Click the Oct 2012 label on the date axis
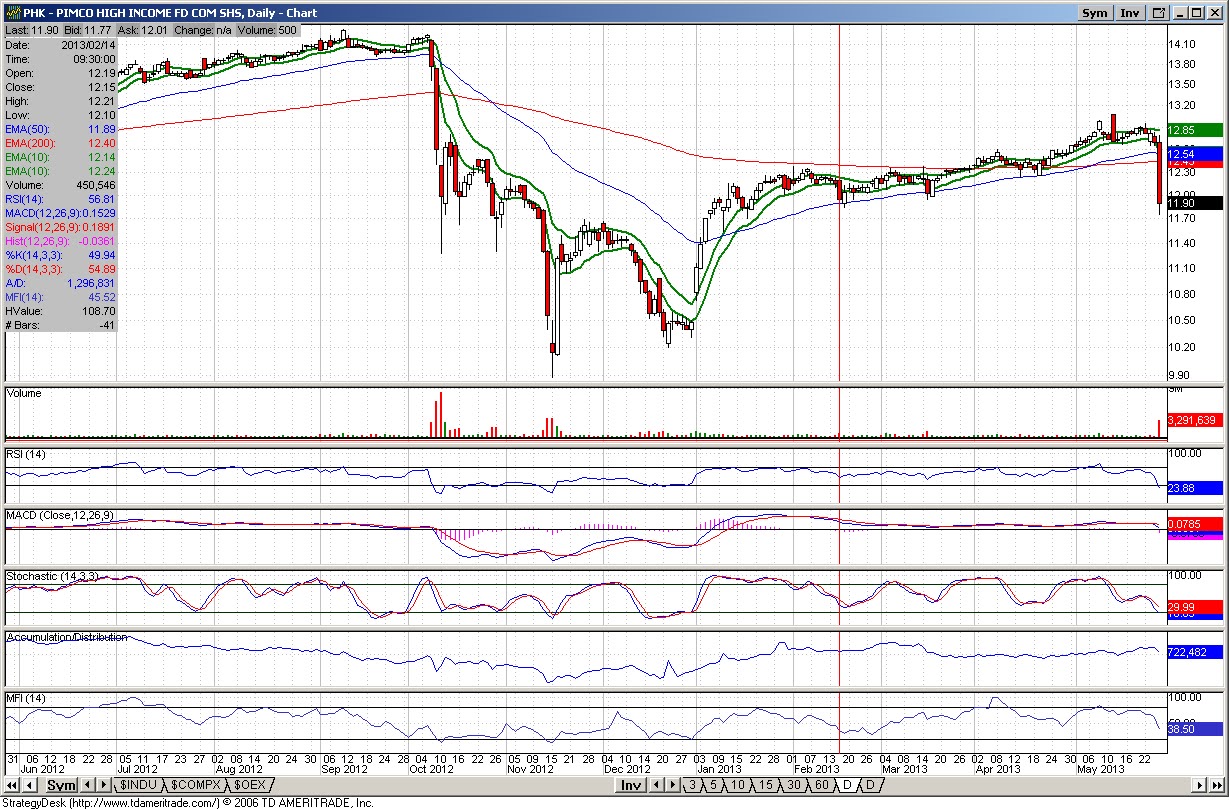This screenshot has height=809, width=1229. pyautogui.click(x=430, y=769)
